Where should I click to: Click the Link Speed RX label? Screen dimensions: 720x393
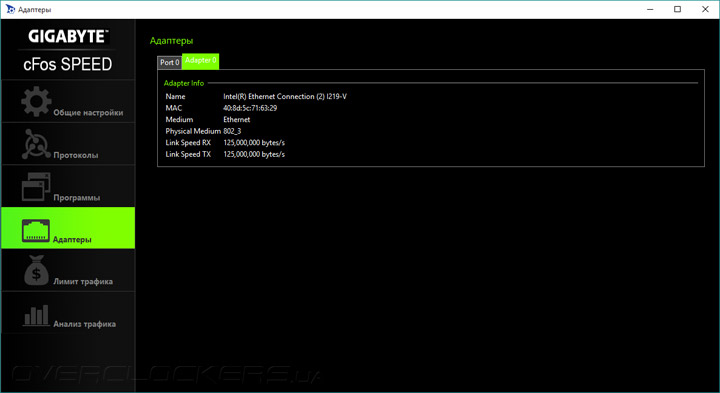coord(188,143)
